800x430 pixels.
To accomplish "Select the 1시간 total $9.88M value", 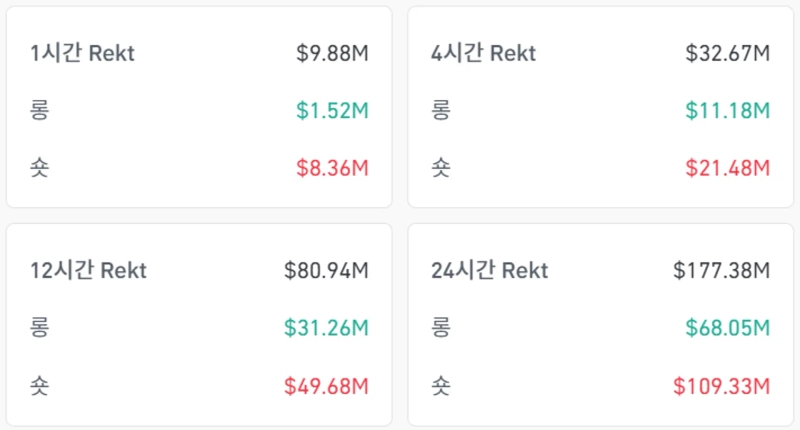I will (x=332, y=54).
